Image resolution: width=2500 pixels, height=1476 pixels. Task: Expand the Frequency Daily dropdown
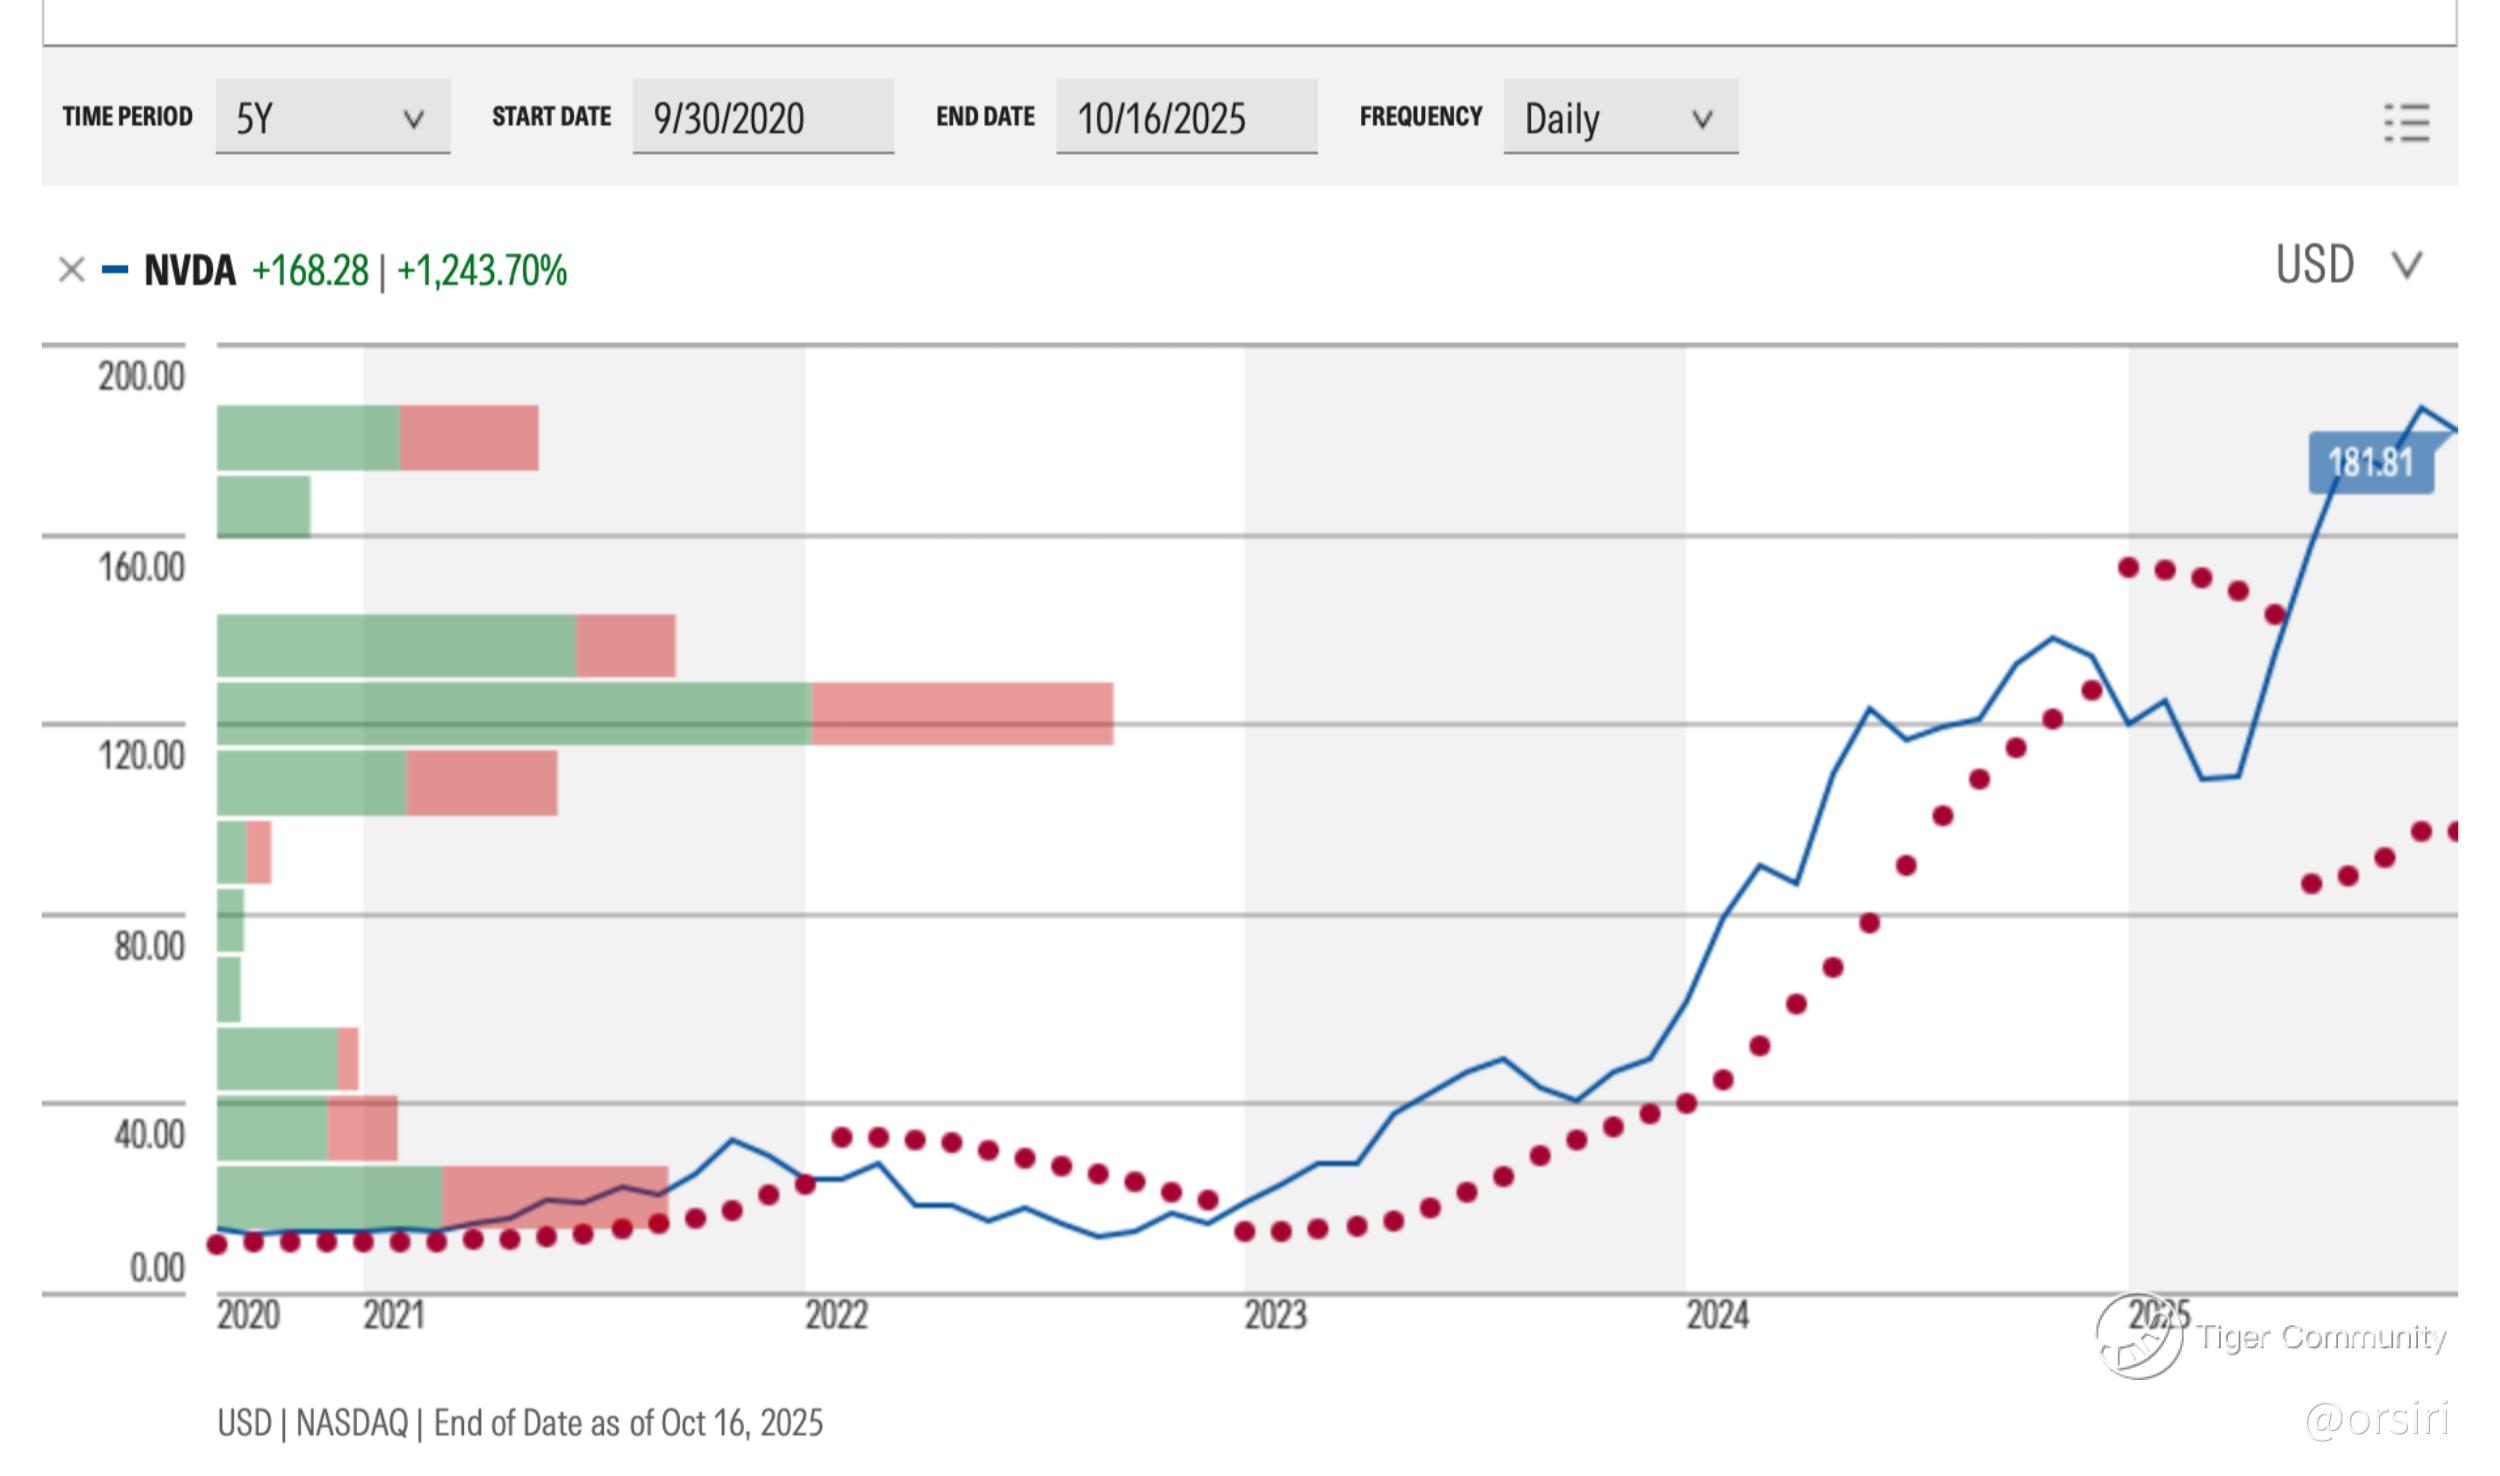click(x=1619, y=118)
